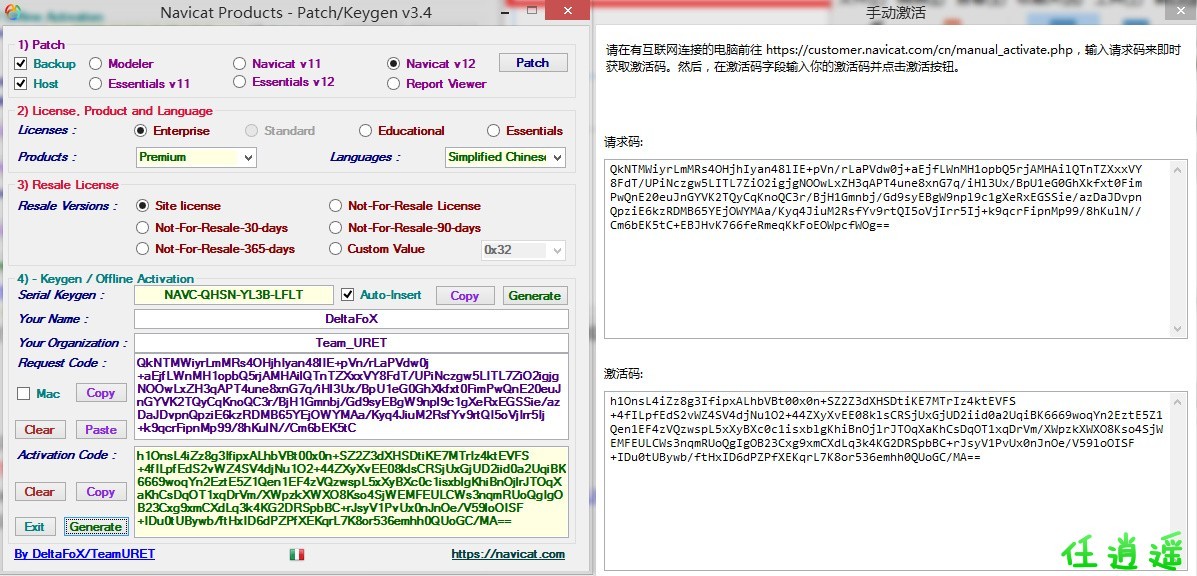The image size is (1197, 576).
Task: Copy the serial via Copy beside Auto-Insert
Action: point(464,295)
